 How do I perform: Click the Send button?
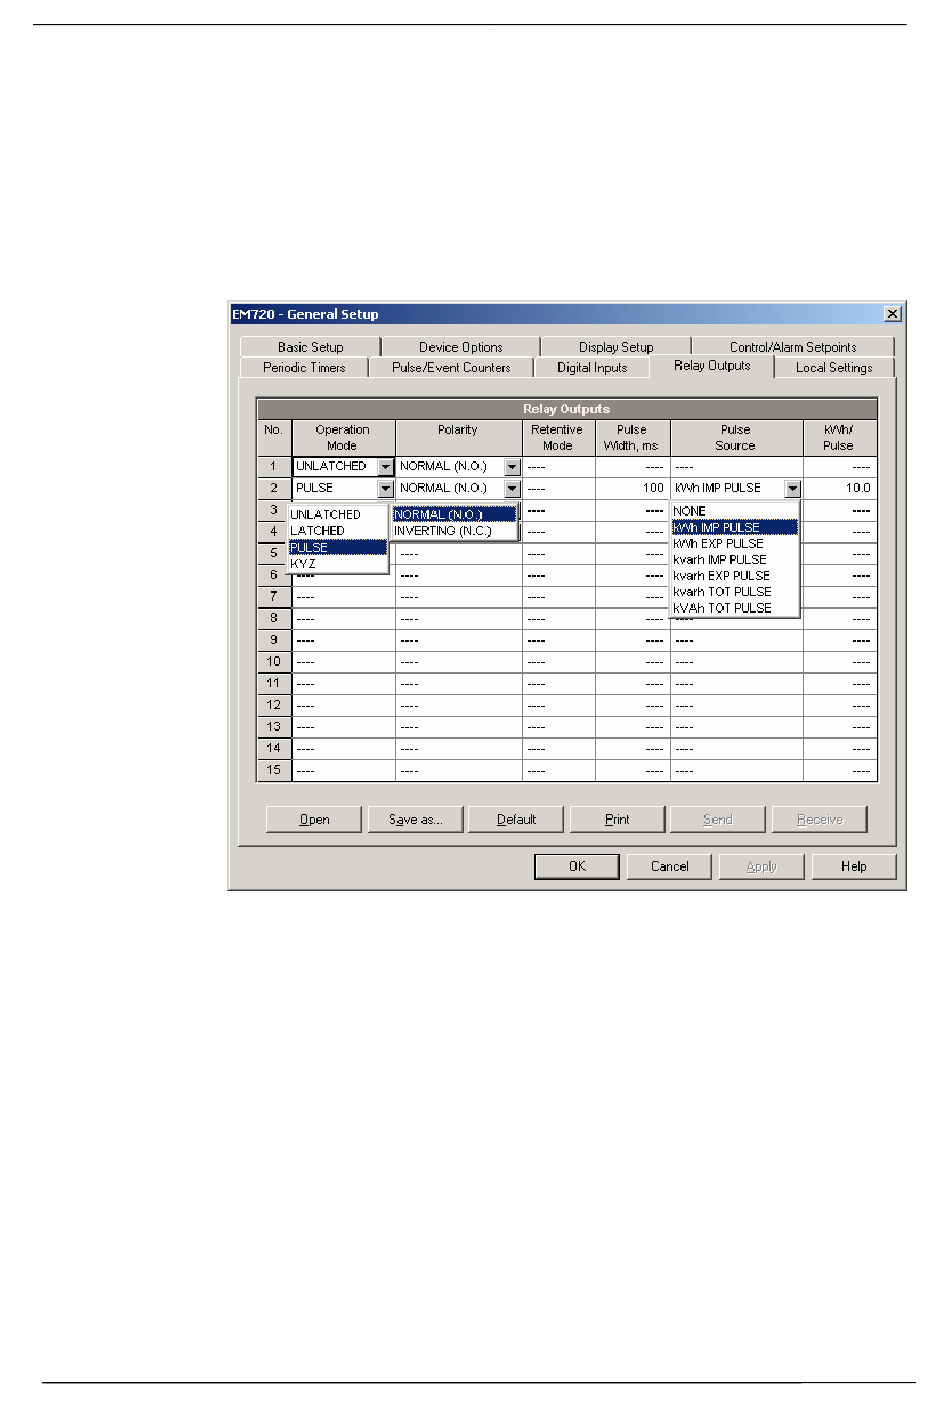[x=718, y=819]
